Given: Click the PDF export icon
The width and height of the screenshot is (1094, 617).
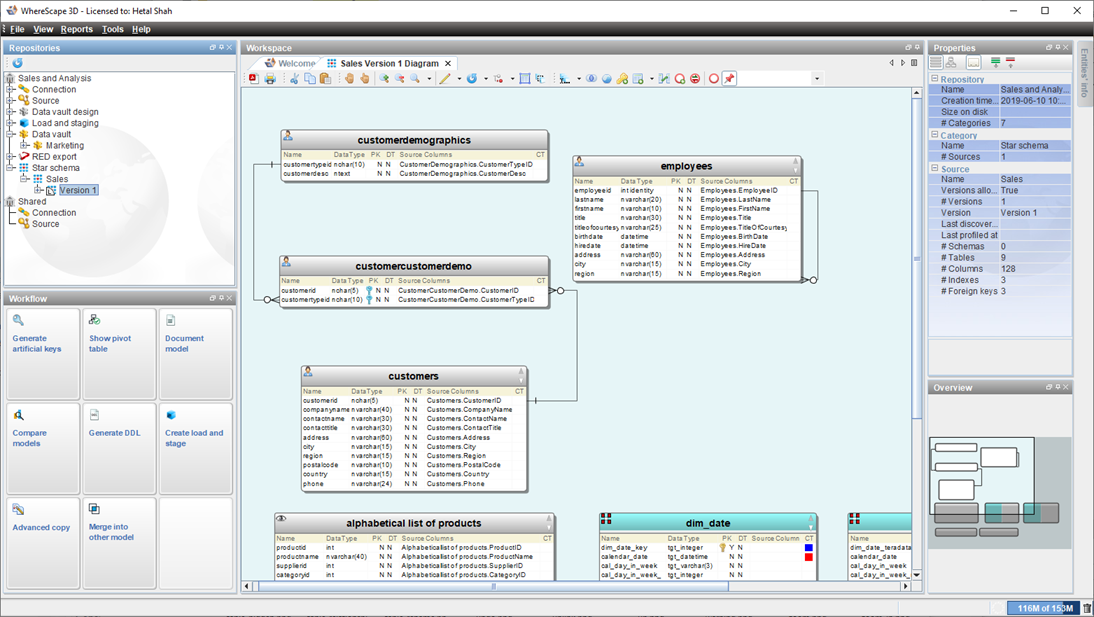Looking at the screenshot, I should (x=254, y=79).
